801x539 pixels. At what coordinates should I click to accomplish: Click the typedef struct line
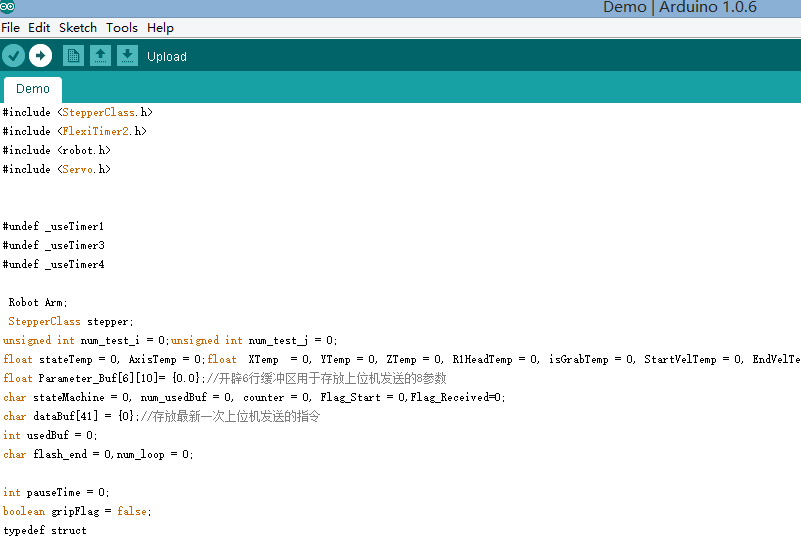coord(45,530)
